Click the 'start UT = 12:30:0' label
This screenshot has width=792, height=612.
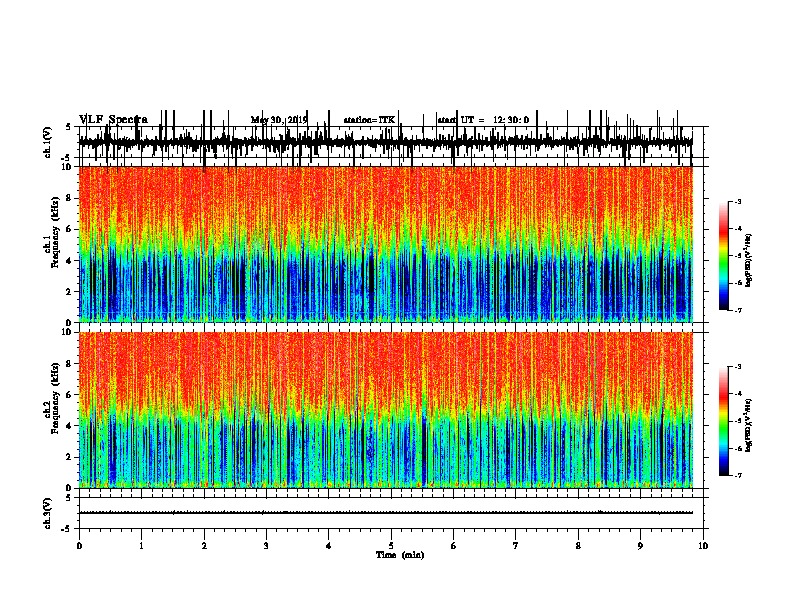coord(483,120)
